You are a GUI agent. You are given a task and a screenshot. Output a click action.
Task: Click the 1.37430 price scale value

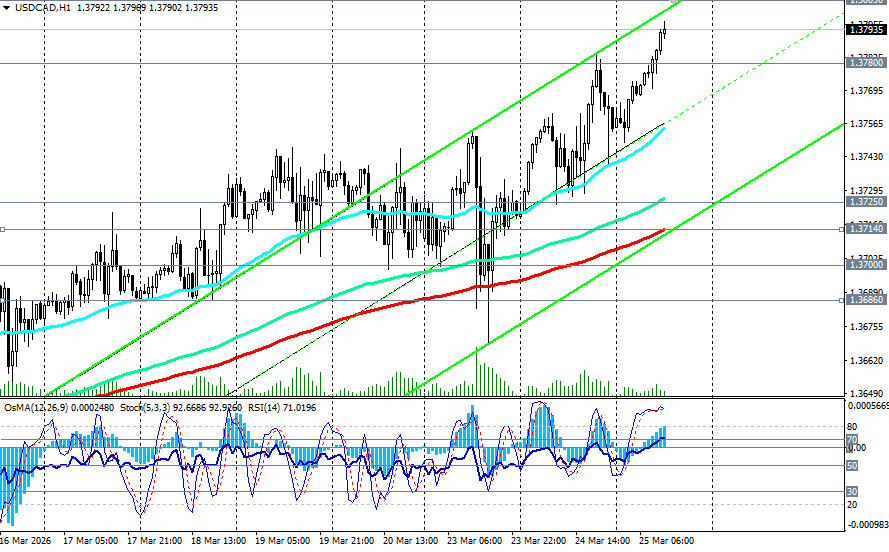point(866,156)
